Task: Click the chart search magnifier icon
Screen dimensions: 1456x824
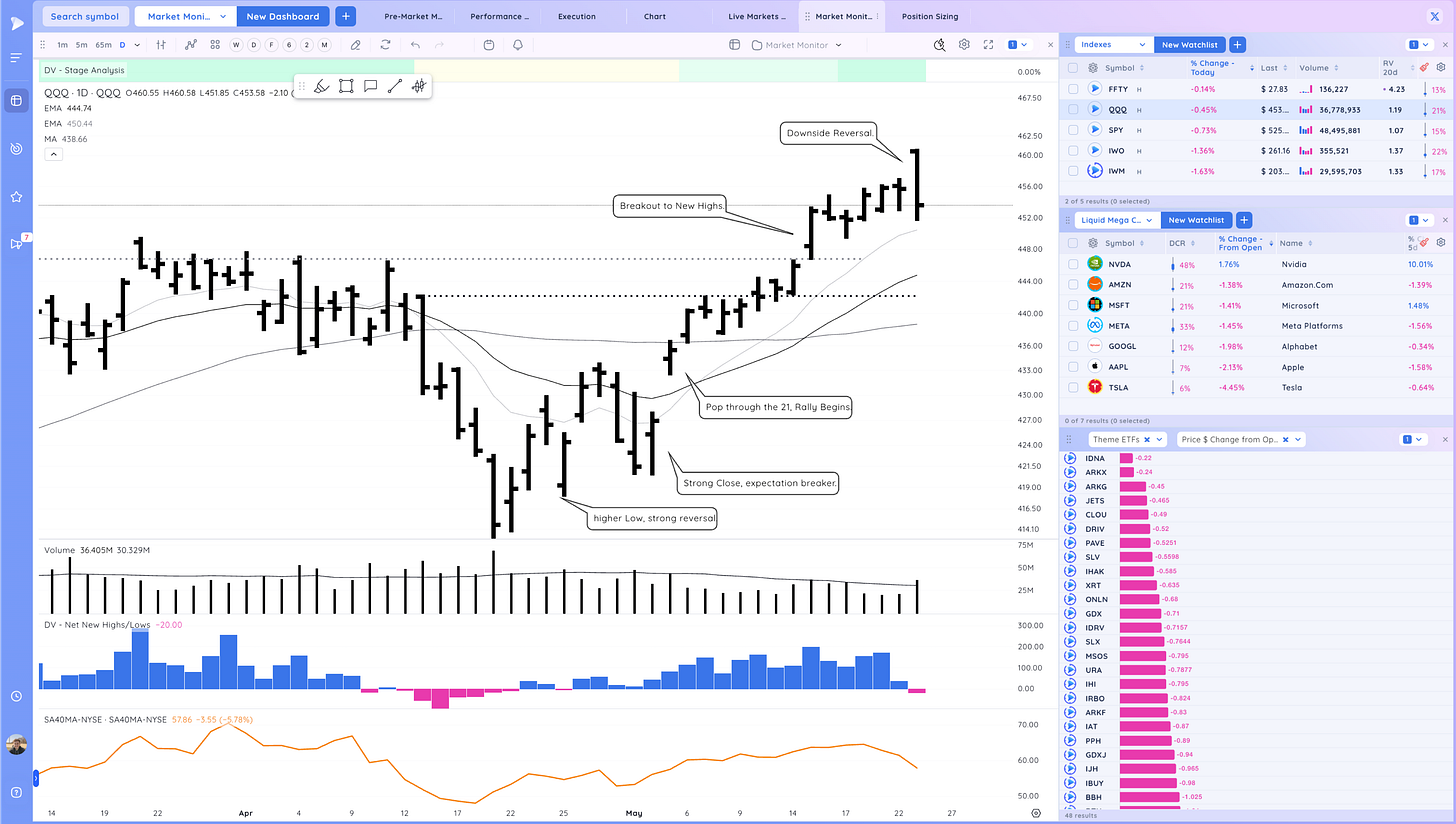Action: (x=939, y=45)
